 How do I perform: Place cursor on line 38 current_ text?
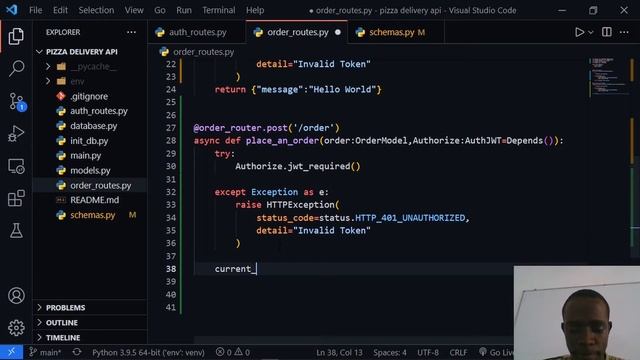(235, 269)
